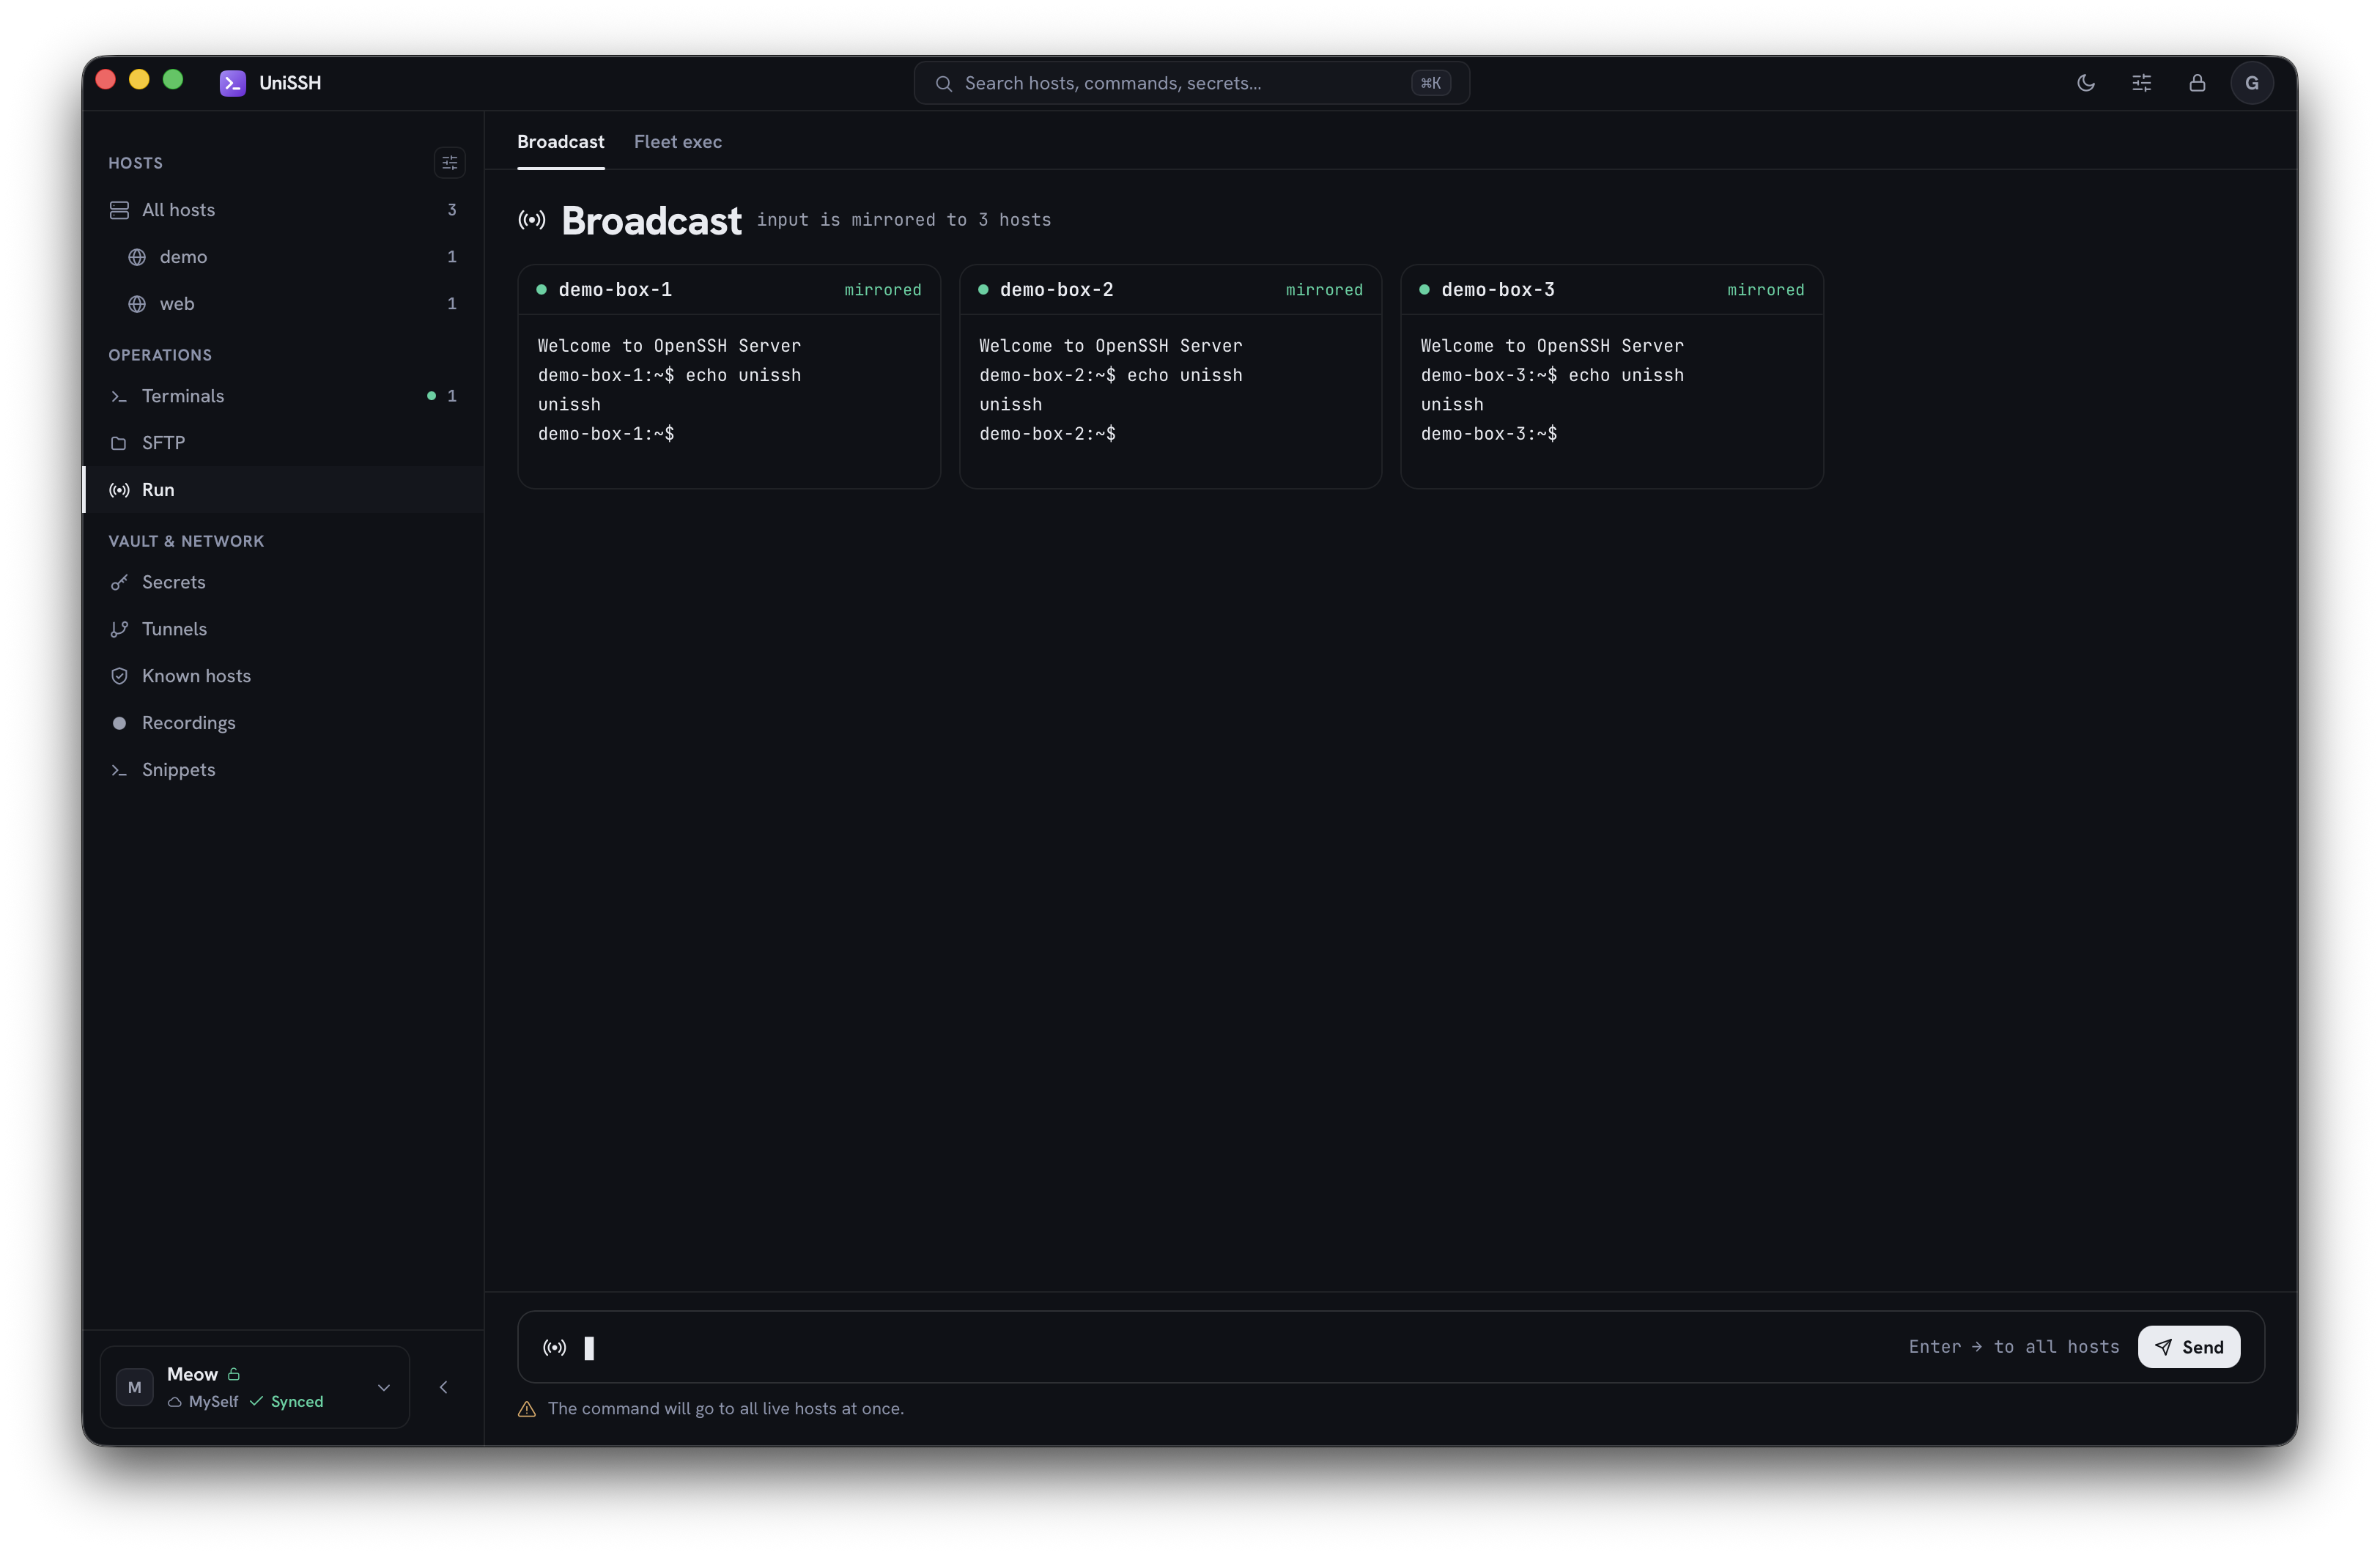Click the broadcast icon in the command bar
This screenshot has width=2380, height=1555.
pyautogui.click(x=554, y=1348)
